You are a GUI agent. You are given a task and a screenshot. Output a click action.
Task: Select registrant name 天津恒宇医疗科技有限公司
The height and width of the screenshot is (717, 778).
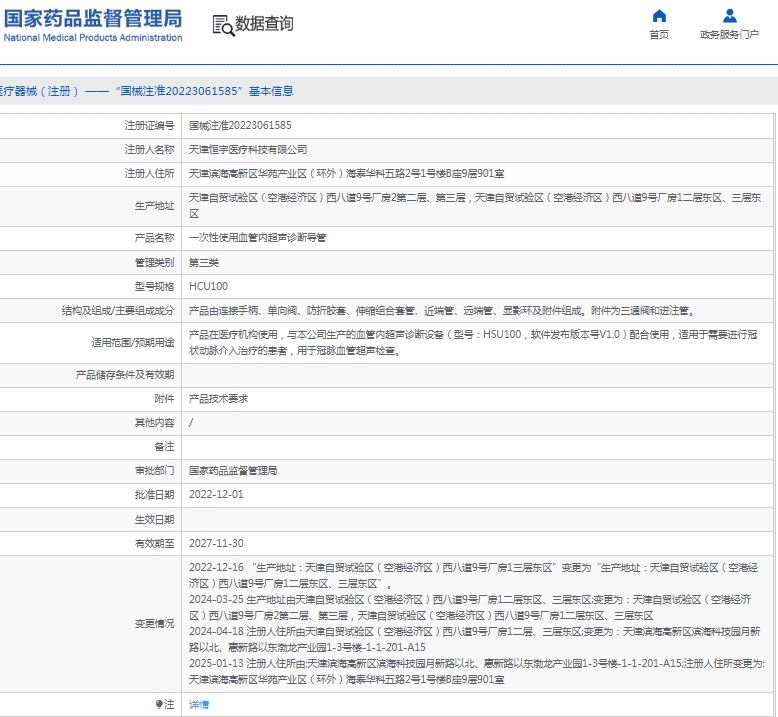248,149
